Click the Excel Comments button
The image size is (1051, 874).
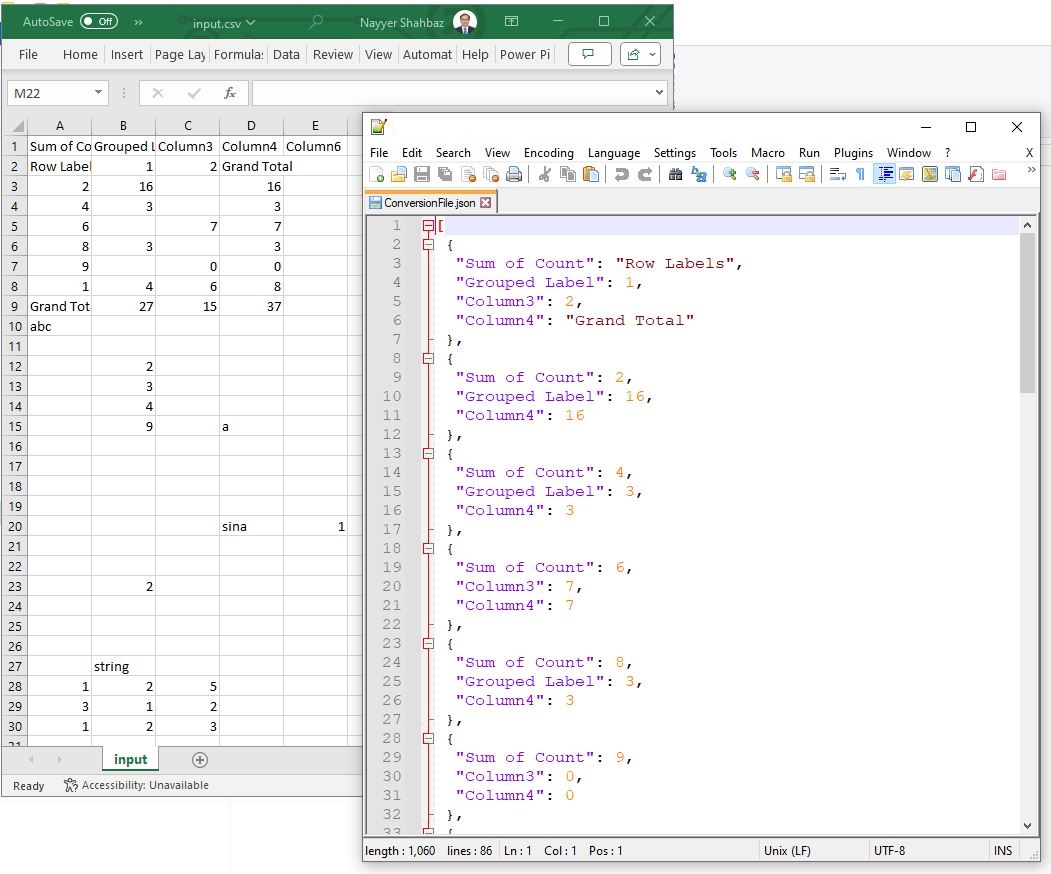tap(589, 54)
